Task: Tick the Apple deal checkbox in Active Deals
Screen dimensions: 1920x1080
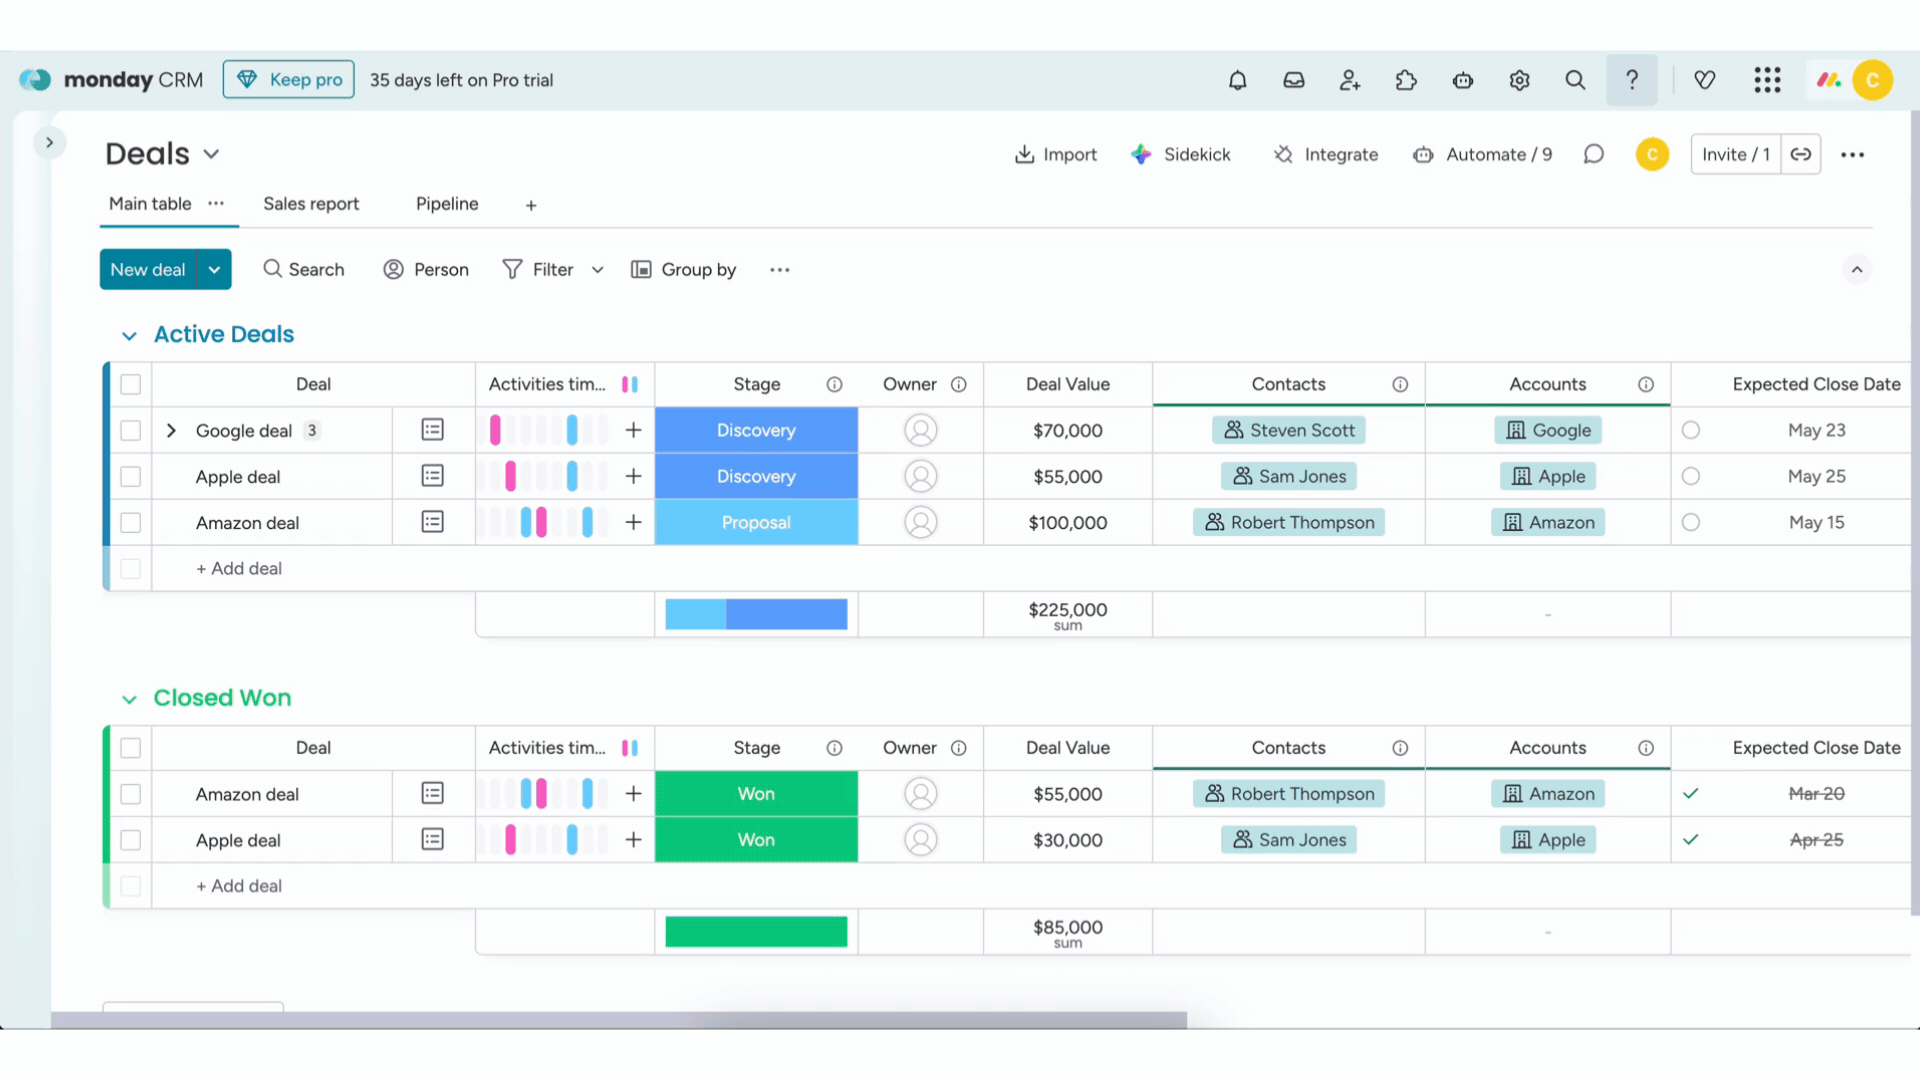Action: pos(131,477)
